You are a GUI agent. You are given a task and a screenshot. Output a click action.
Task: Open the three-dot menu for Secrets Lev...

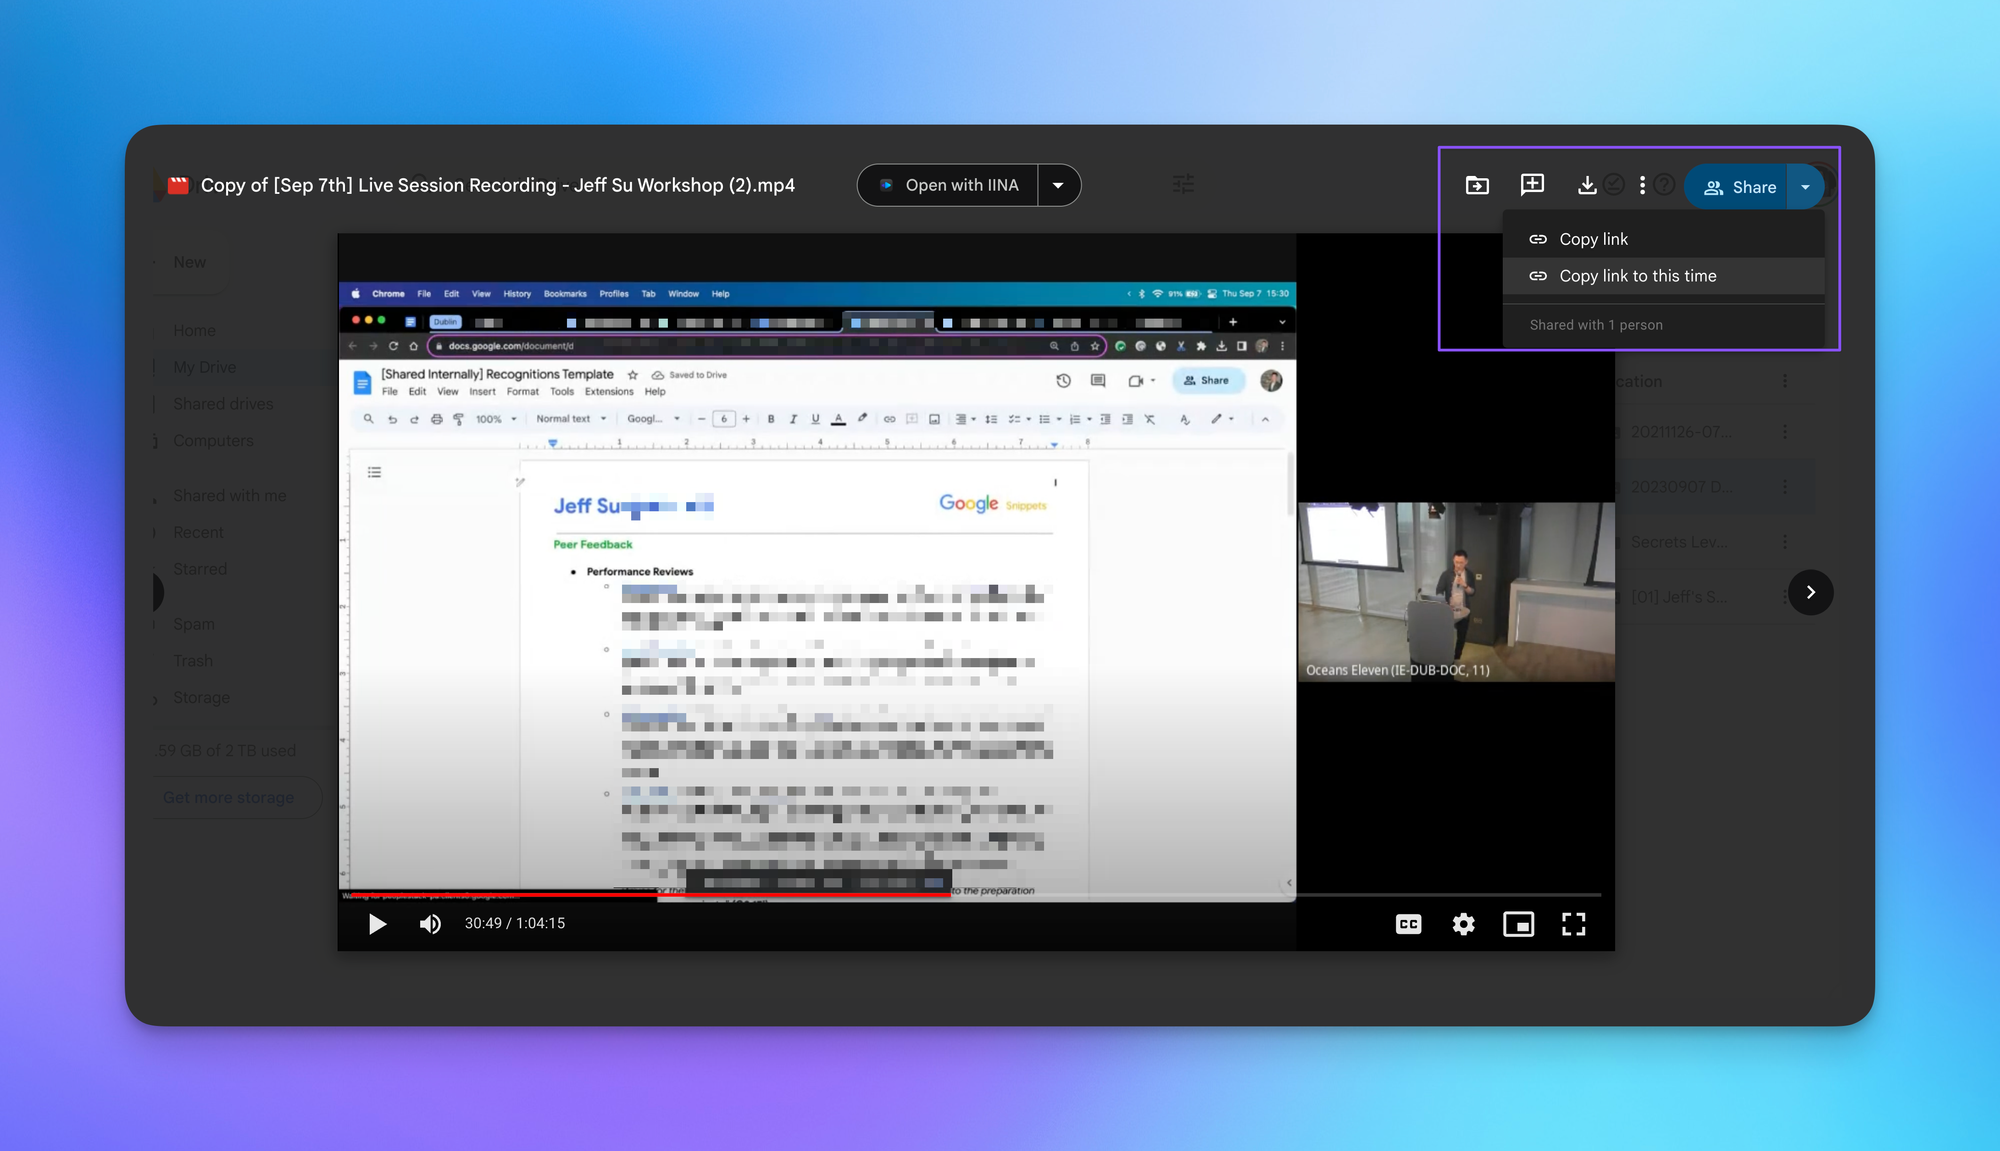(1785, 542)
